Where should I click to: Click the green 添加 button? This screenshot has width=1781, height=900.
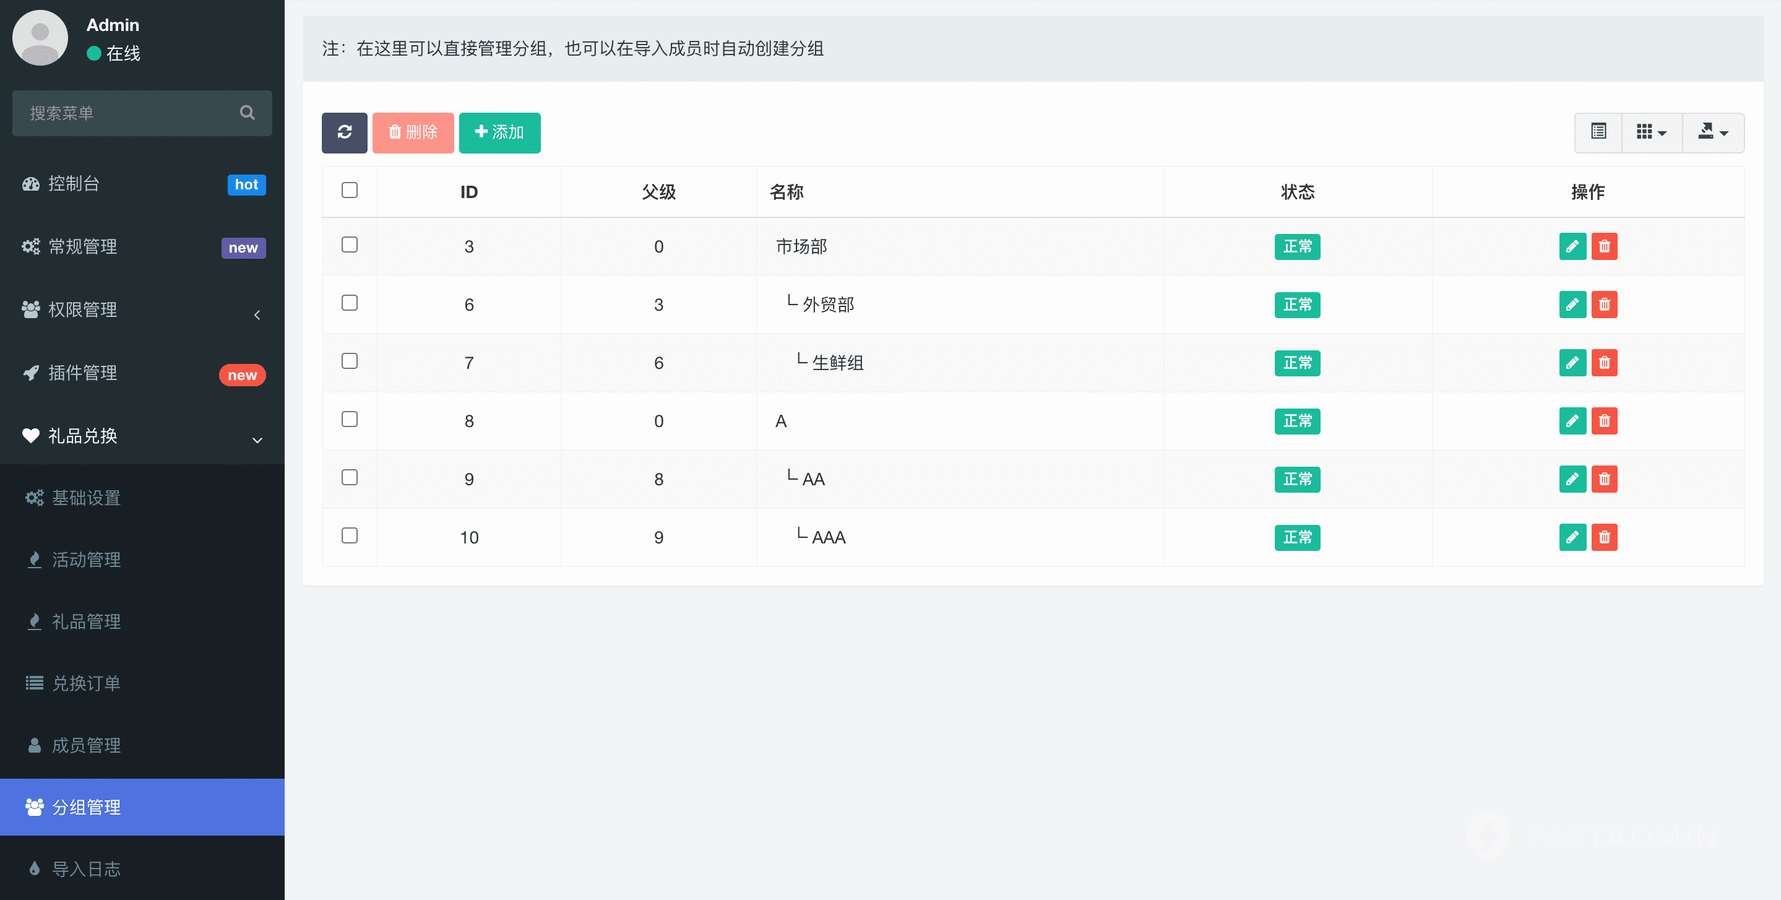499,132
